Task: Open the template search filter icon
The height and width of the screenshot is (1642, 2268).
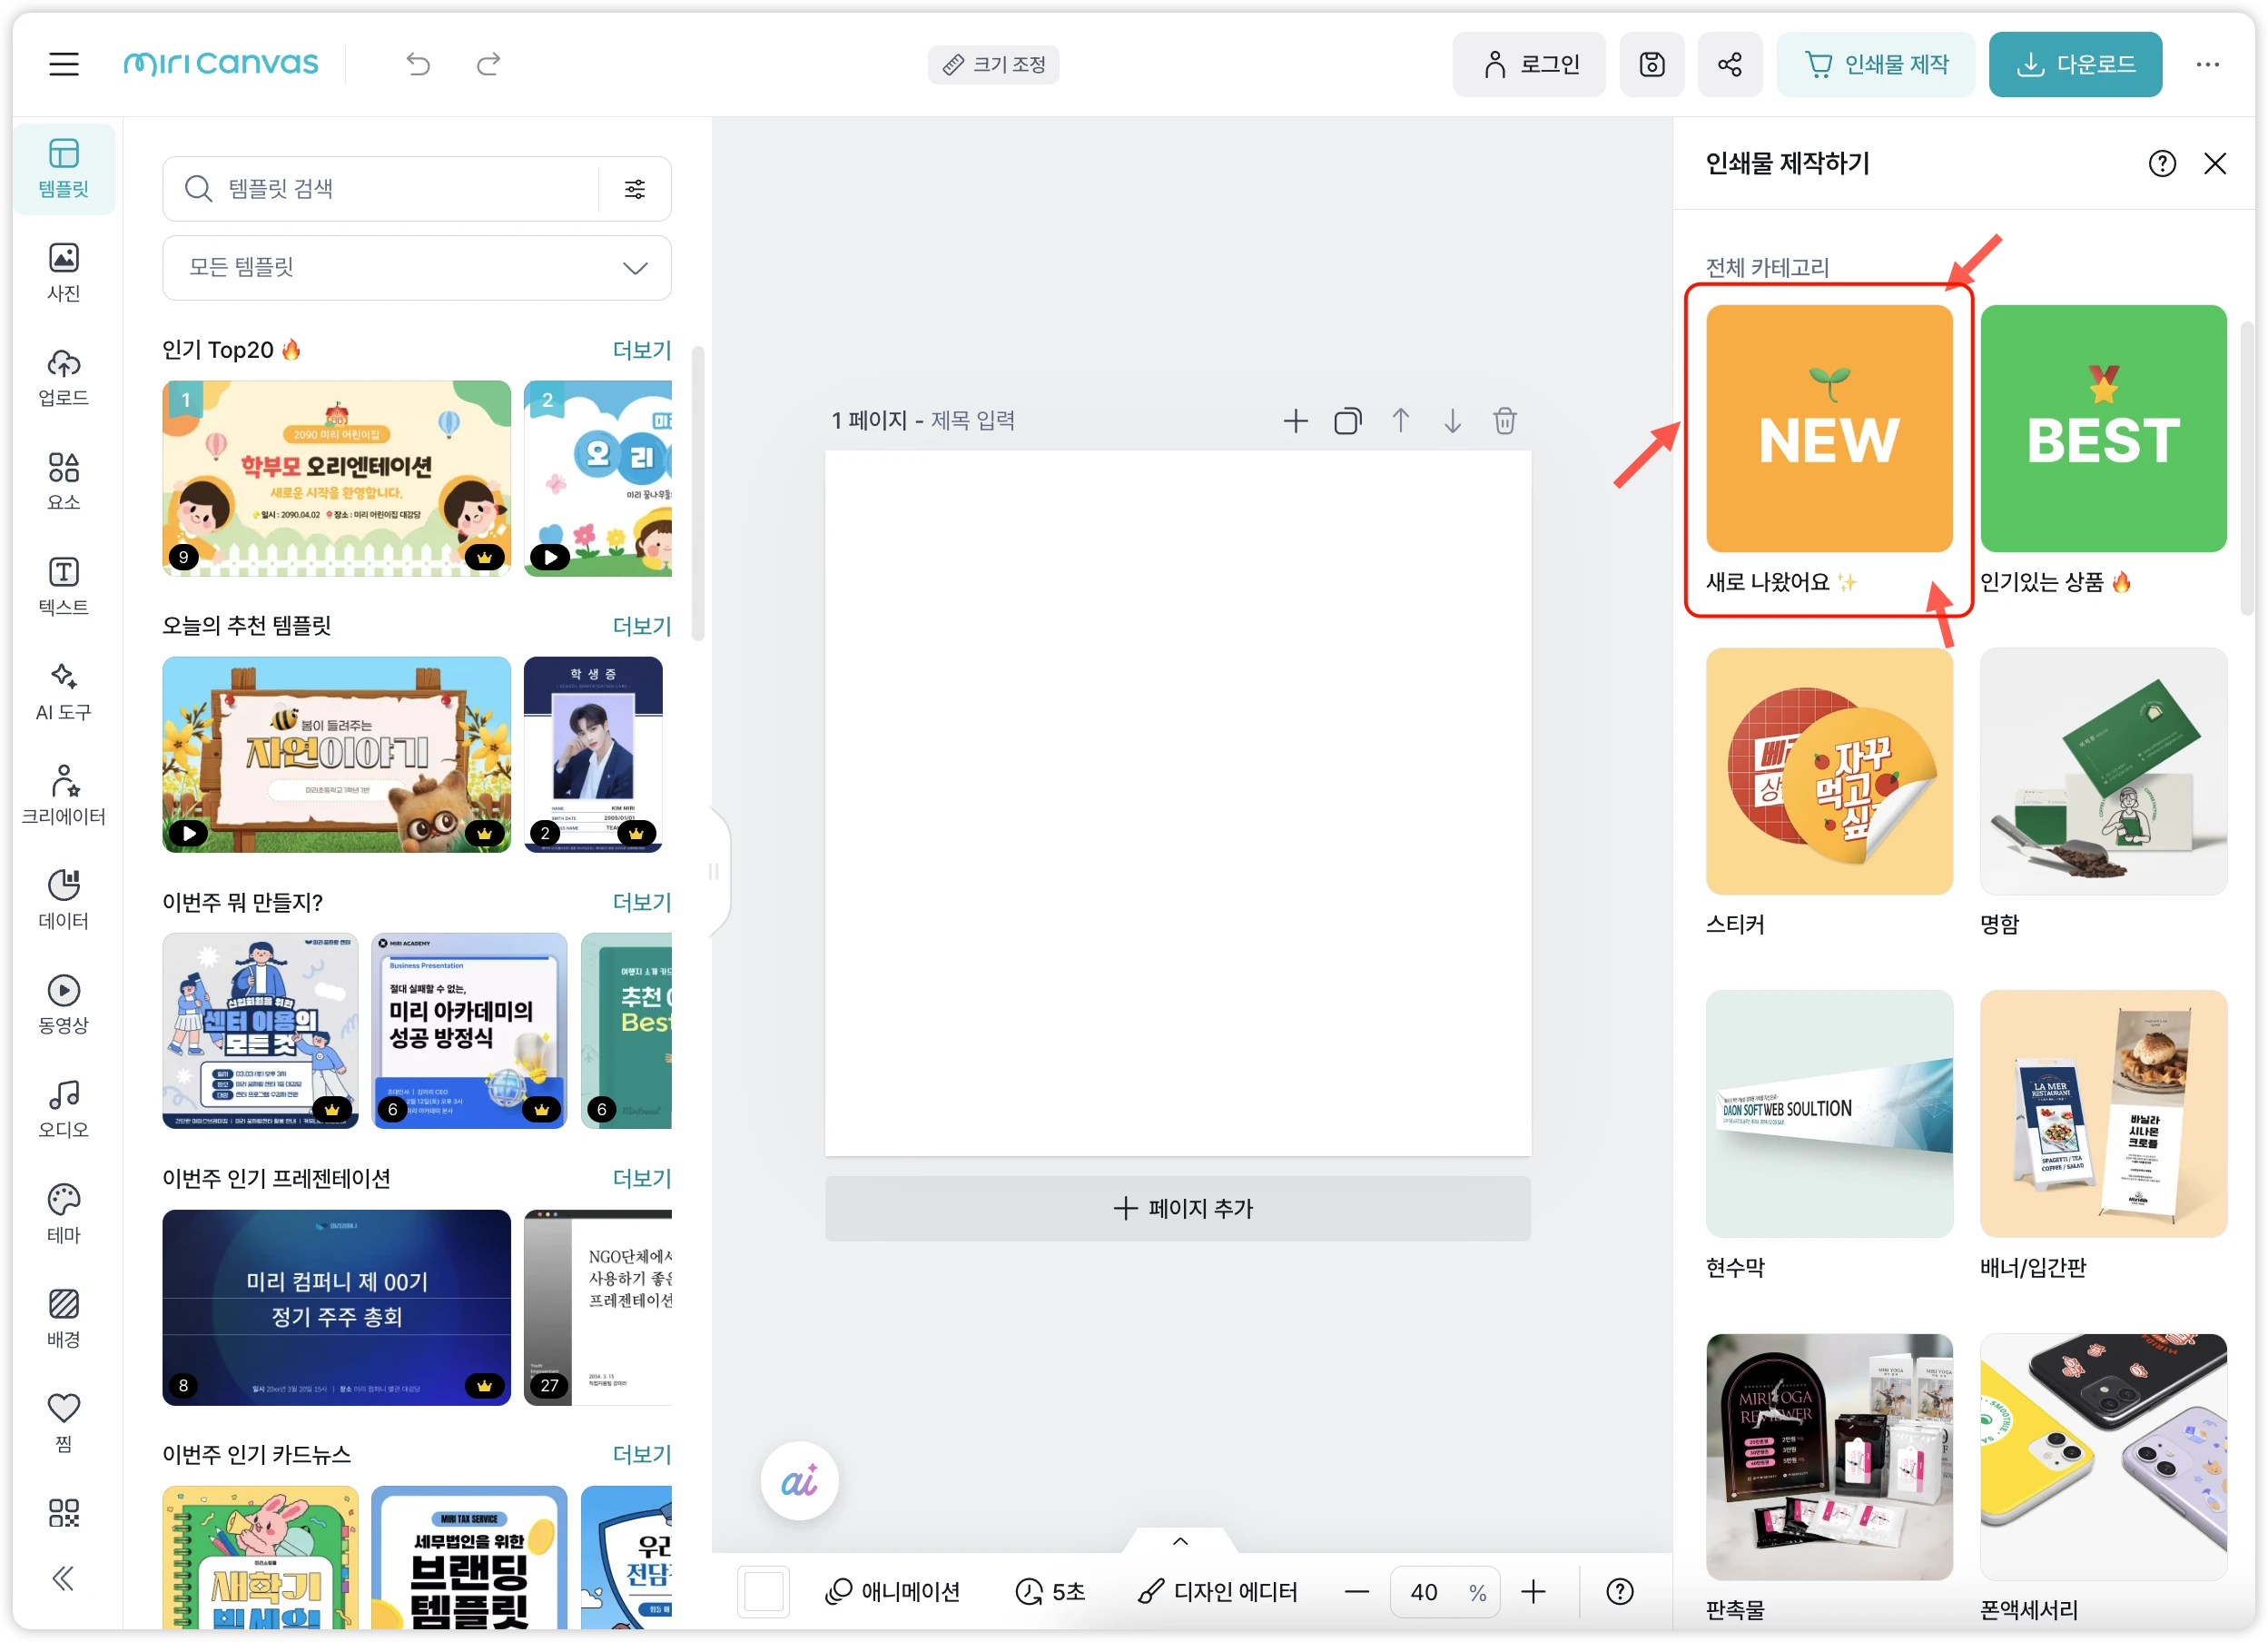Action: pyautogui.click(x=635, y=189)
